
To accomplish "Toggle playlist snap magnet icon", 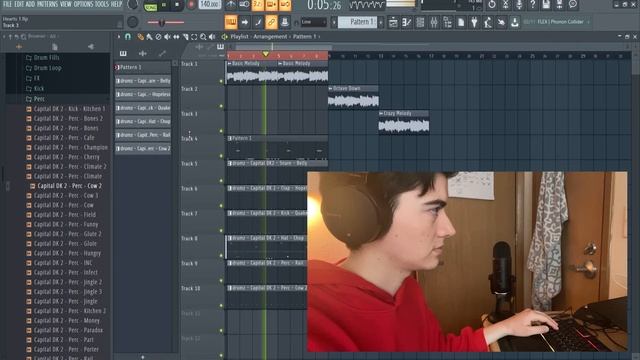I will click(128, 37).
